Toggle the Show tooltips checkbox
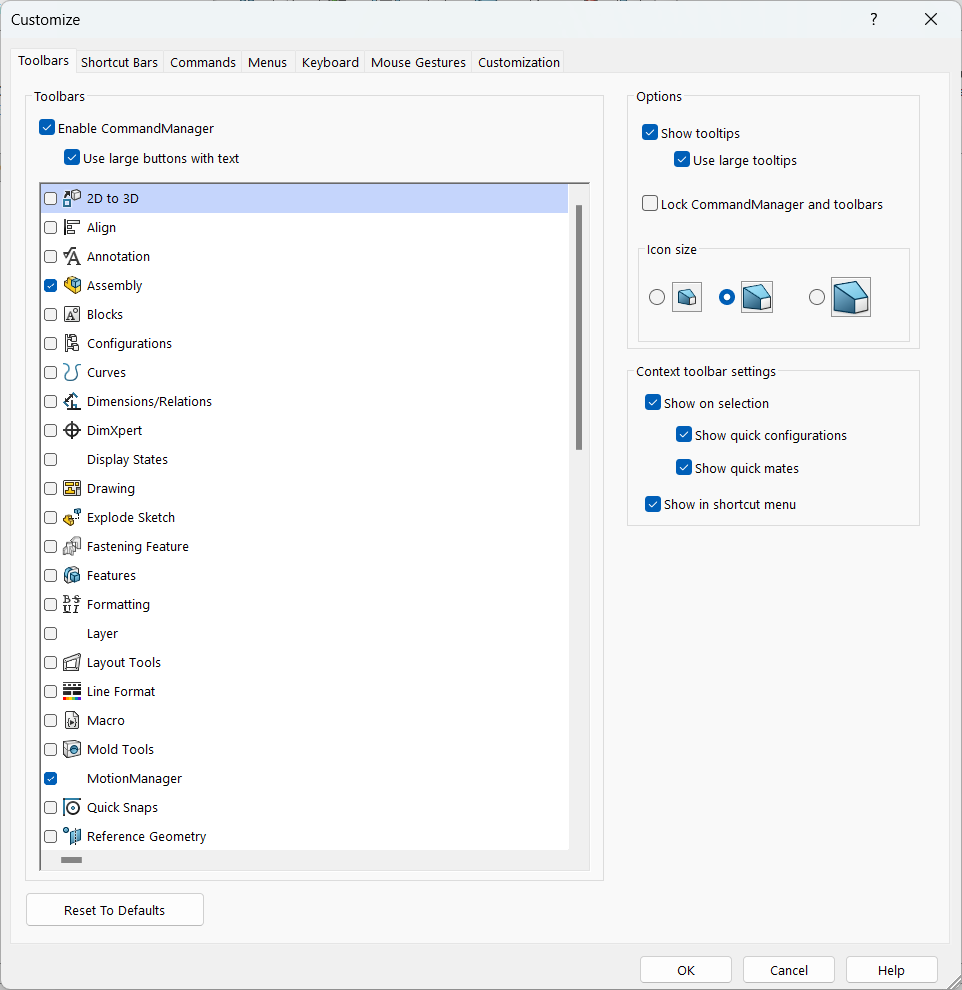 [650, 133]
